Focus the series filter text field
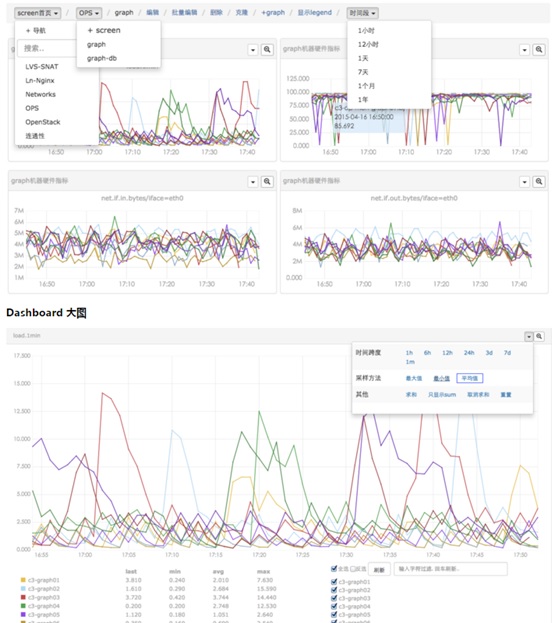This screenshot has width=554, height=623. [451, 569]
